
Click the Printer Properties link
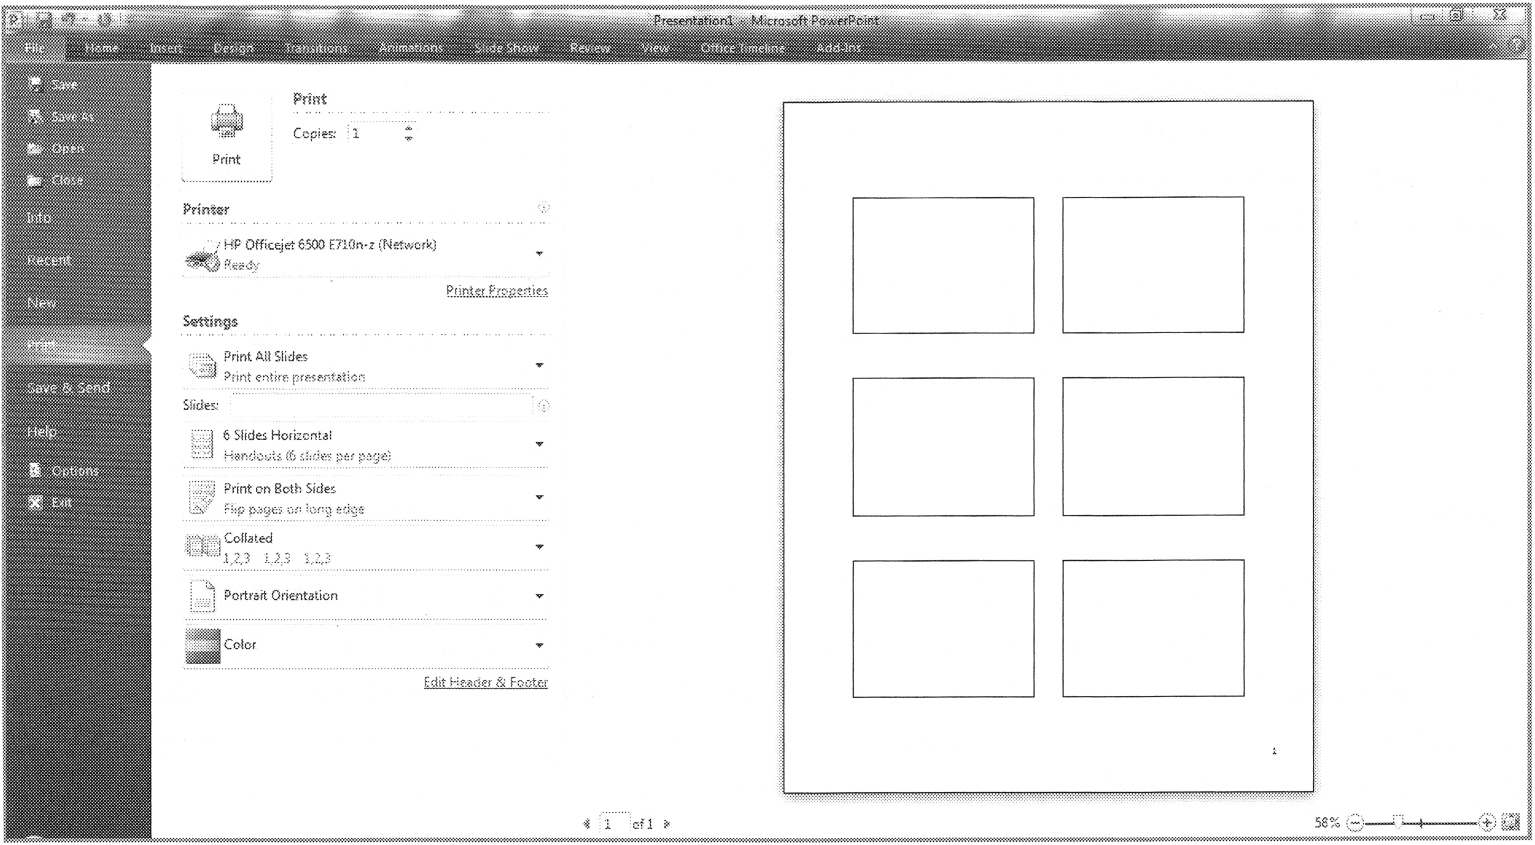[x=497, y=291]
